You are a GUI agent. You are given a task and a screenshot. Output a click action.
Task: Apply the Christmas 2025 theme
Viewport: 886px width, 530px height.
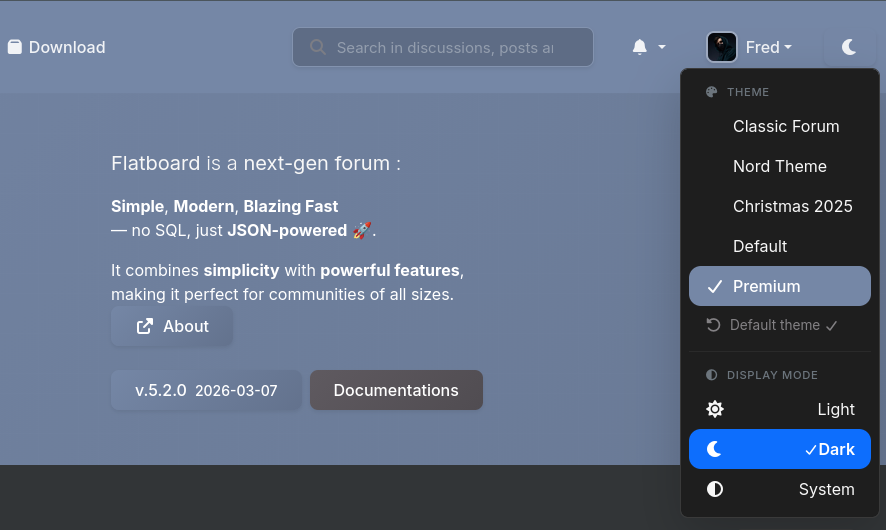[x=792, y=206]
